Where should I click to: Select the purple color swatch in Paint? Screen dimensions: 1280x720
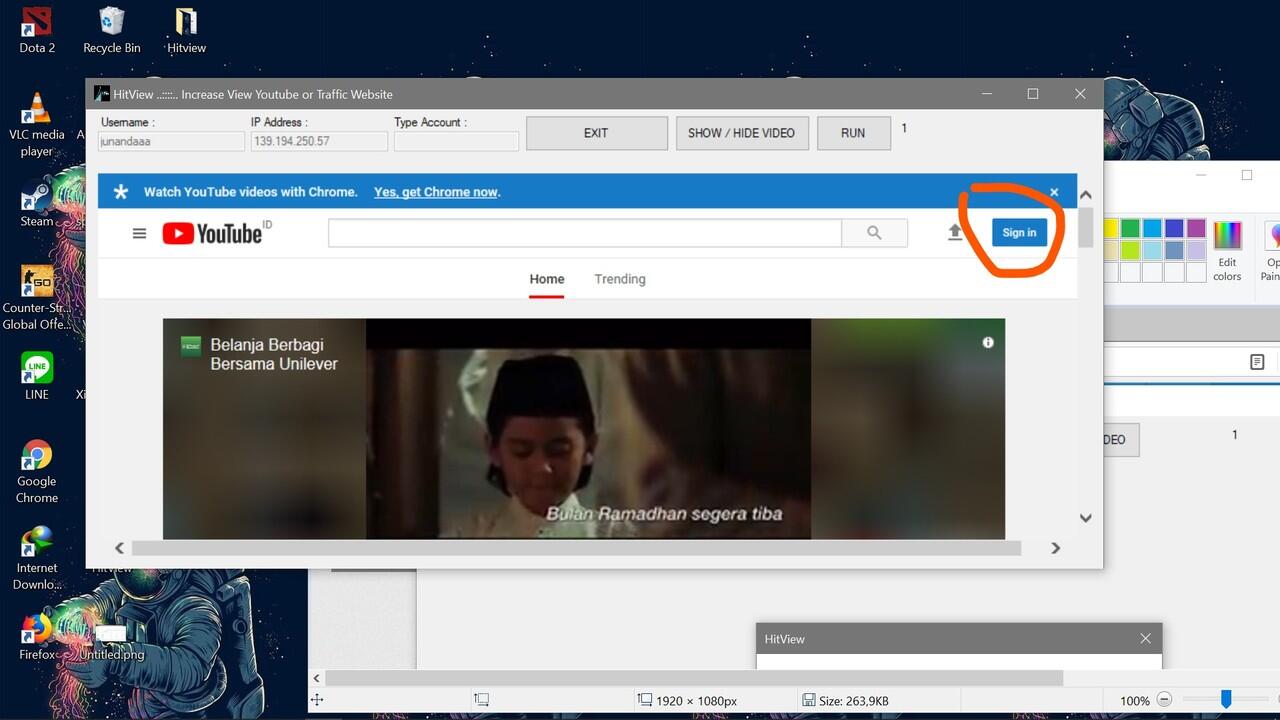1196,229
